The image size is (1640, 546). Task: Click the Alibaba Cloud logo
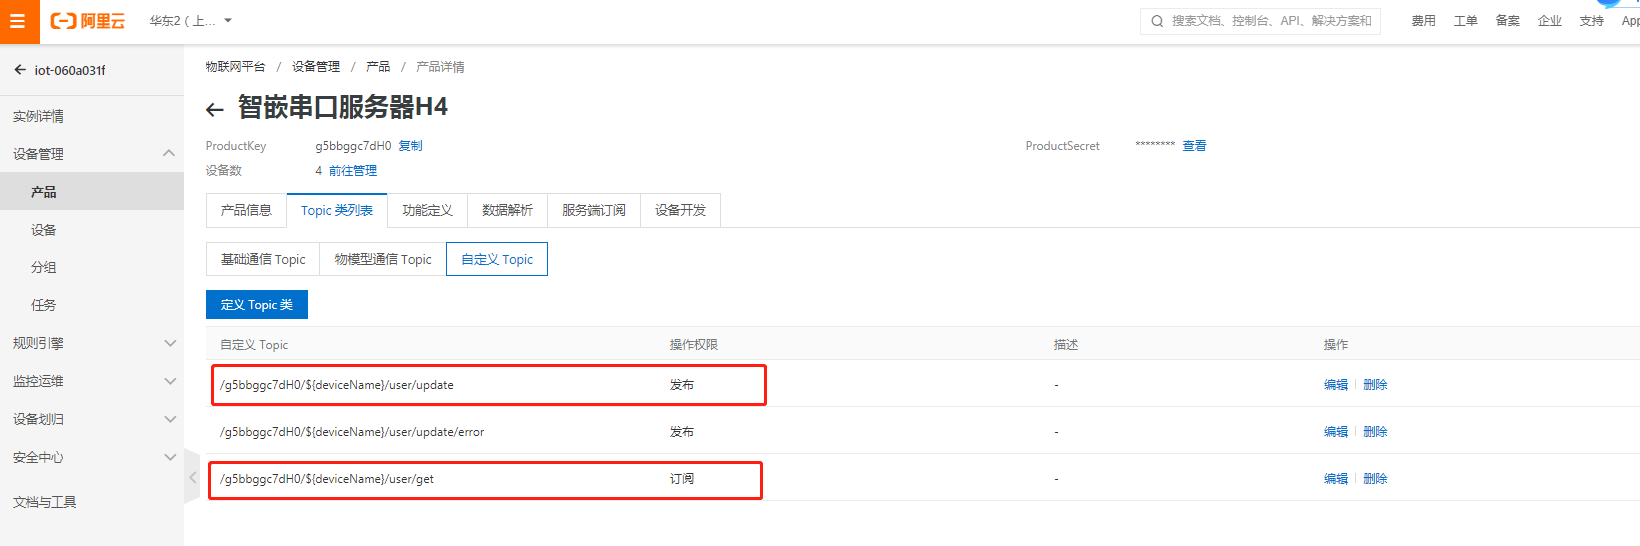coord(88,21)
